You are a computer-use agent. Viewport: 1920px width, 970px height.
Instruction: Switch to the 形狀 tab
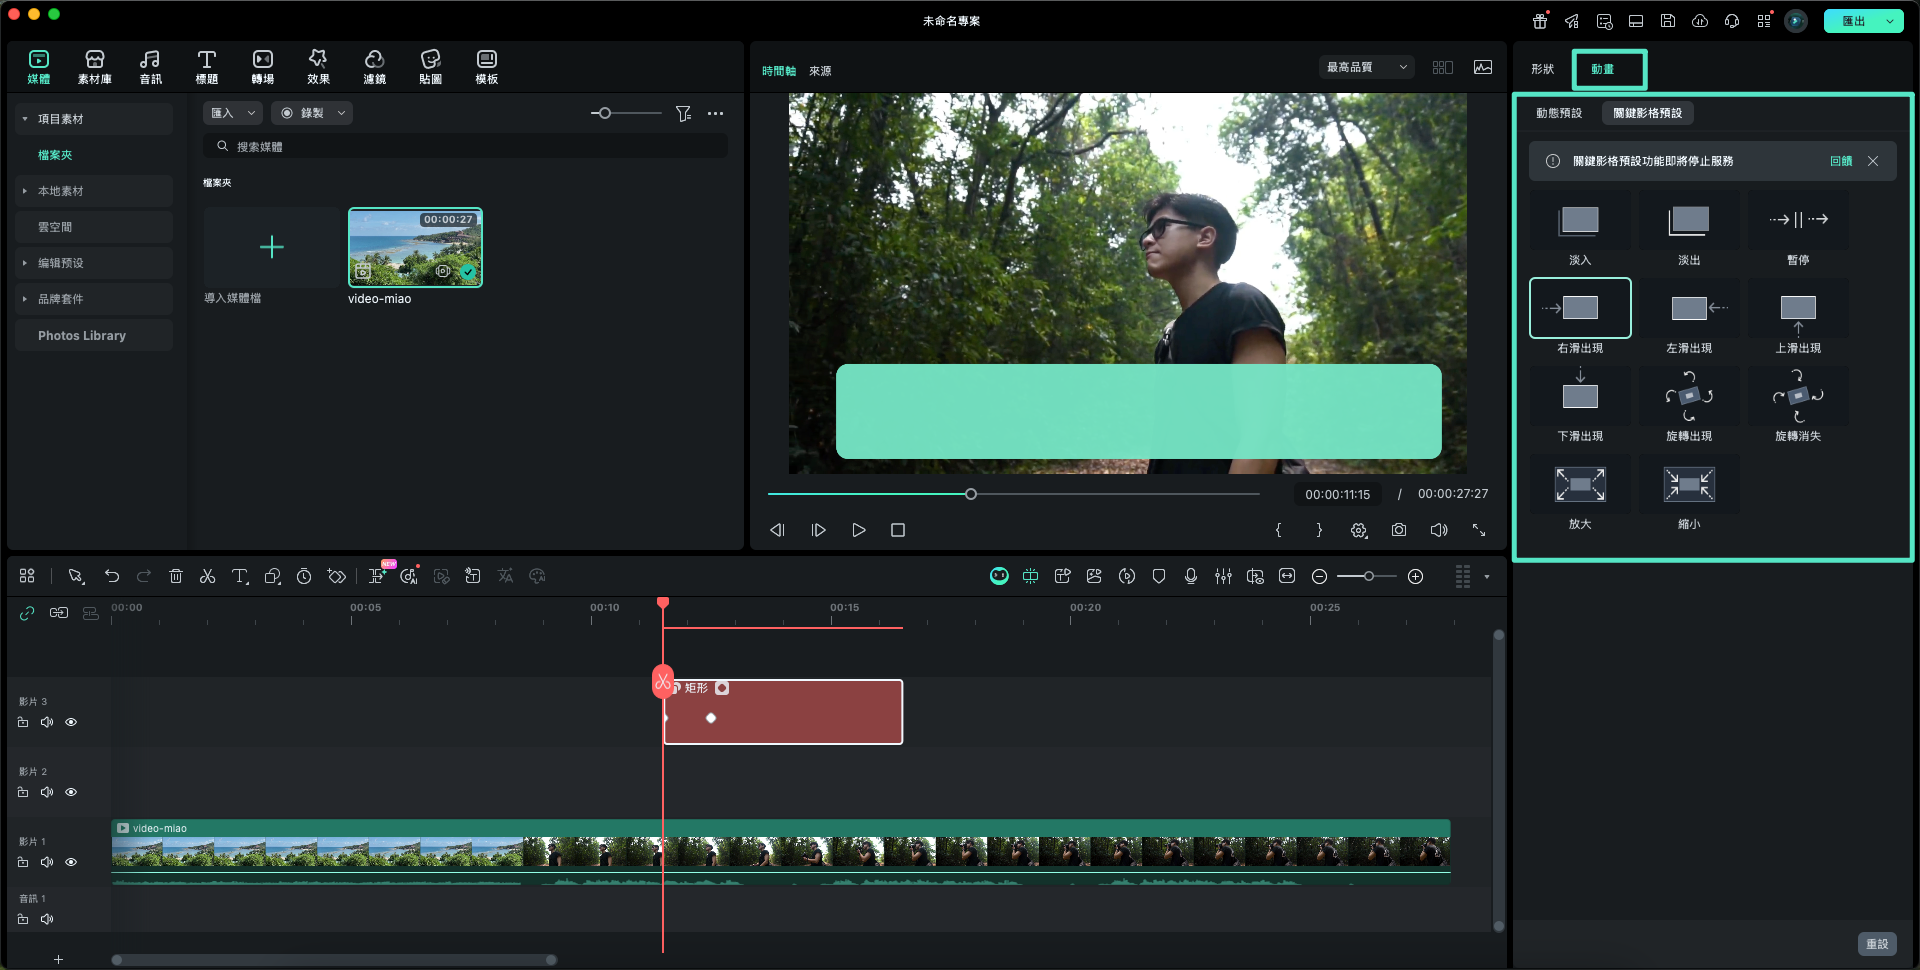(1542, 69)
